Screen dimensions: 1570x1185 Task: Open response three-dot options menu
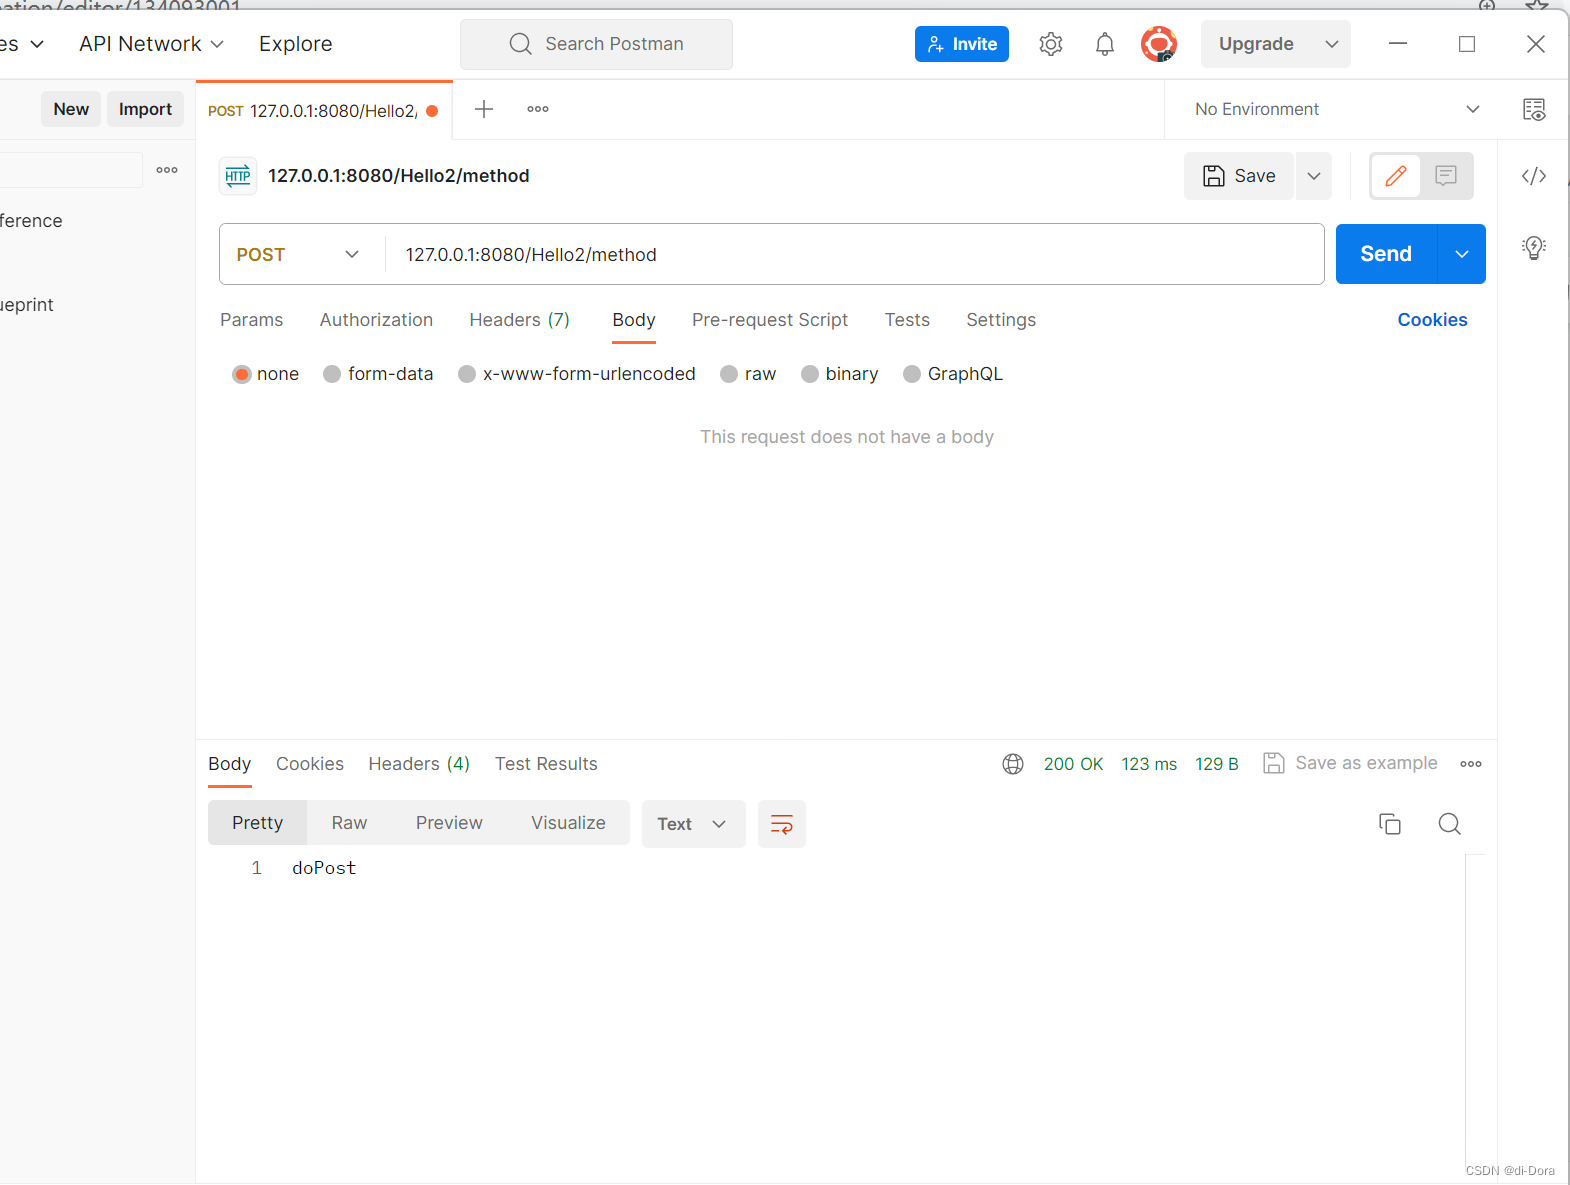(1470, 764)
